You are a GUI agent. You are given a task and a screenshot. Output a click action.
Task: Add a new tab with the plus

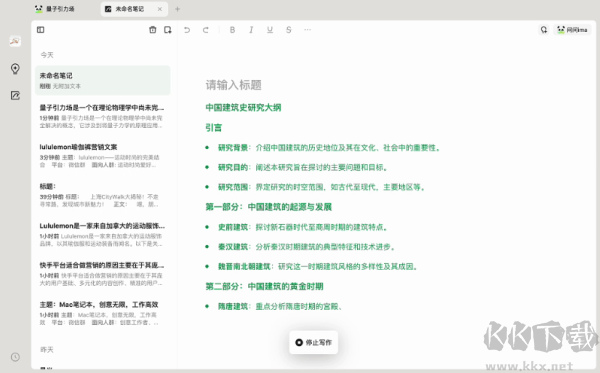click(177, 9)
